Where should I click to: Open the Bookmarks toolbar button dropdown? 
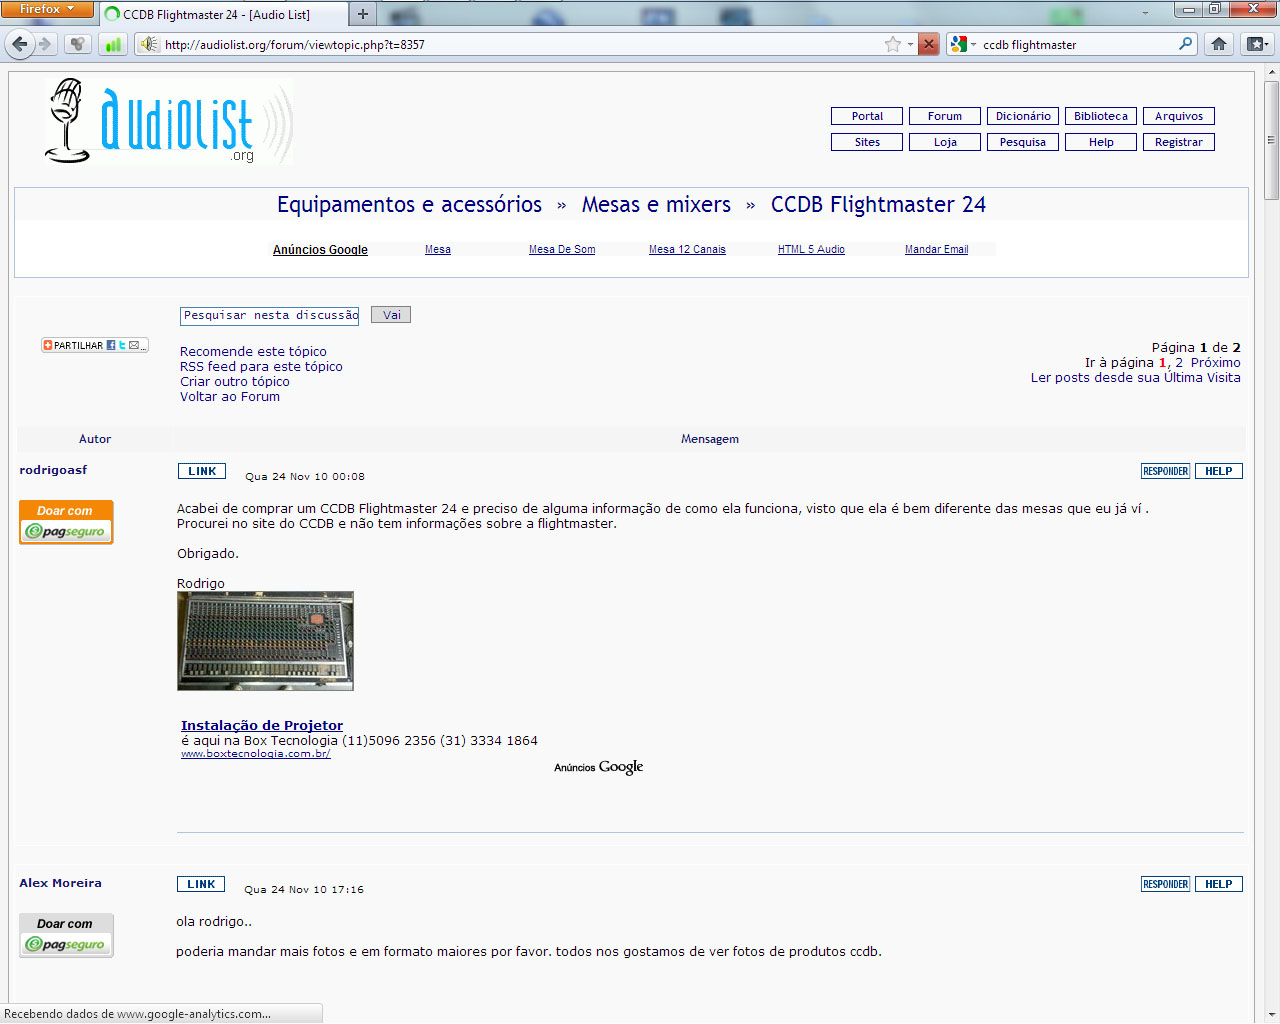(x=1257, y=44)
